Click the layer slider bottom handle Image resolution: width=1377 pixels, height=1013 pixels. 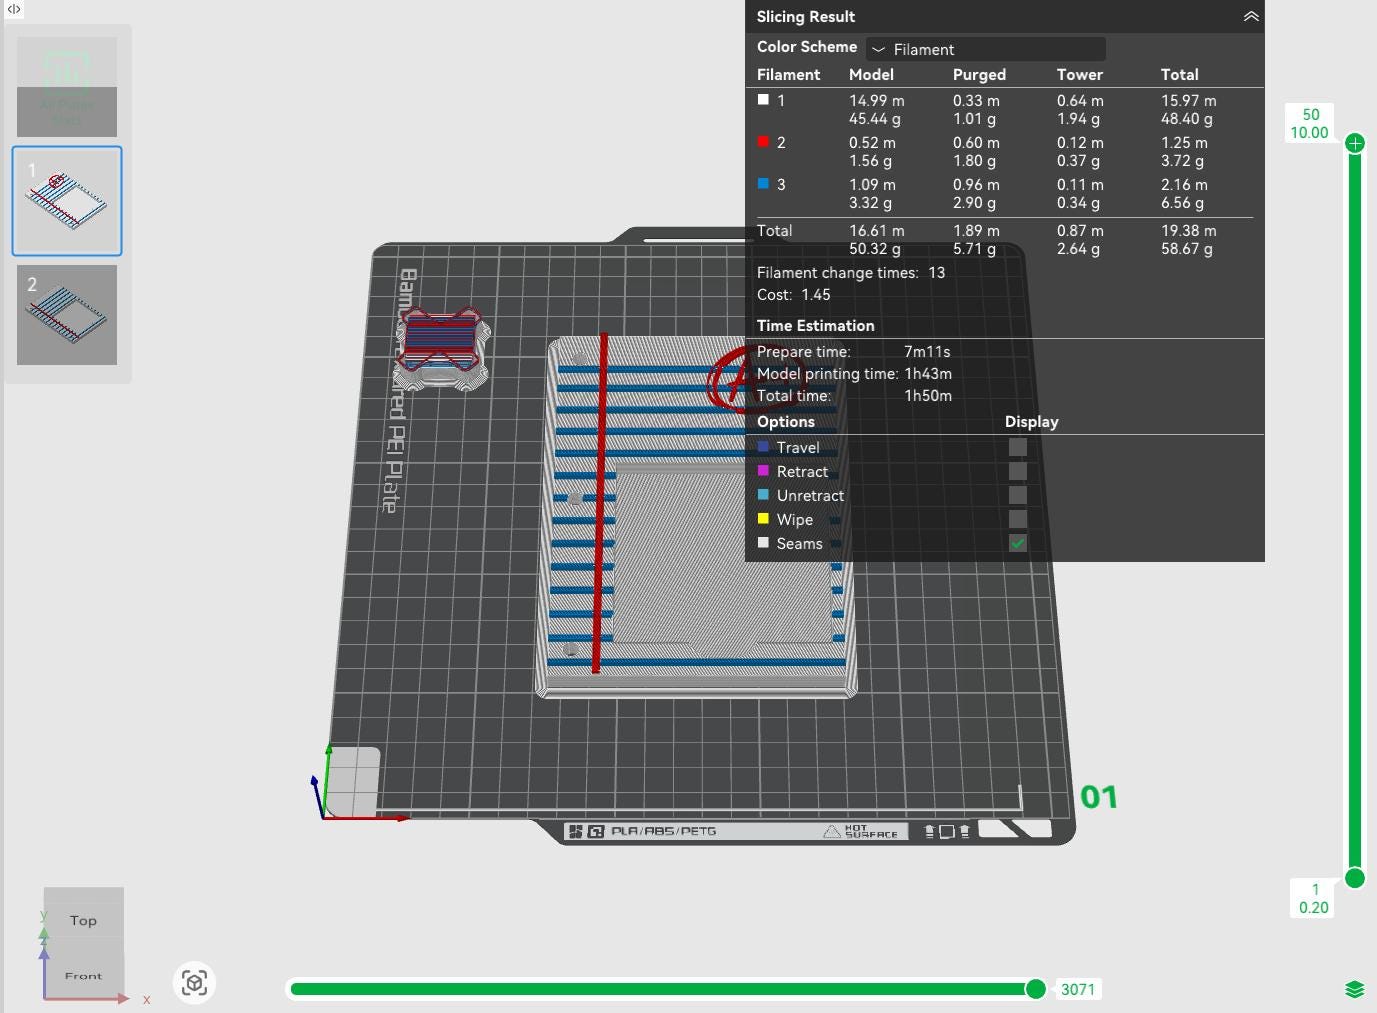[x=1355, y=878]
